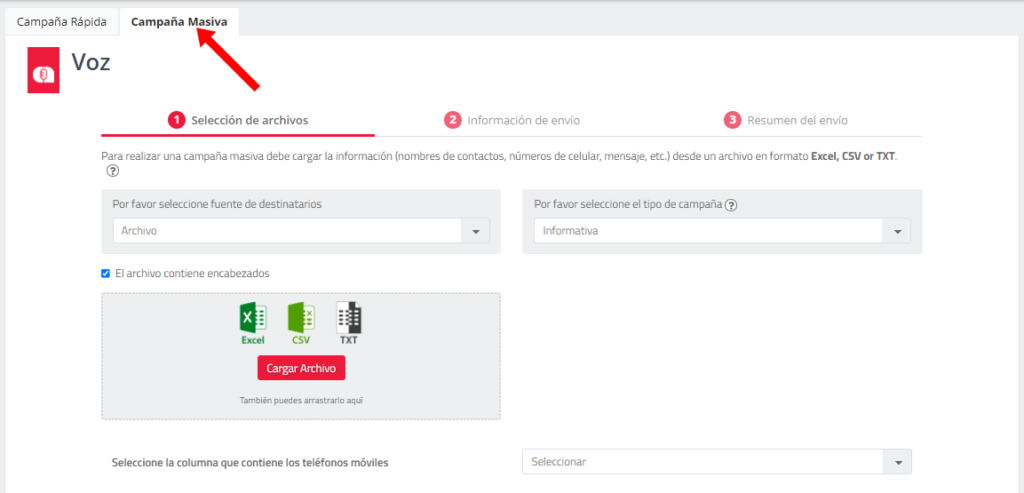Click the step 3 number circle

tap(732, 120)
